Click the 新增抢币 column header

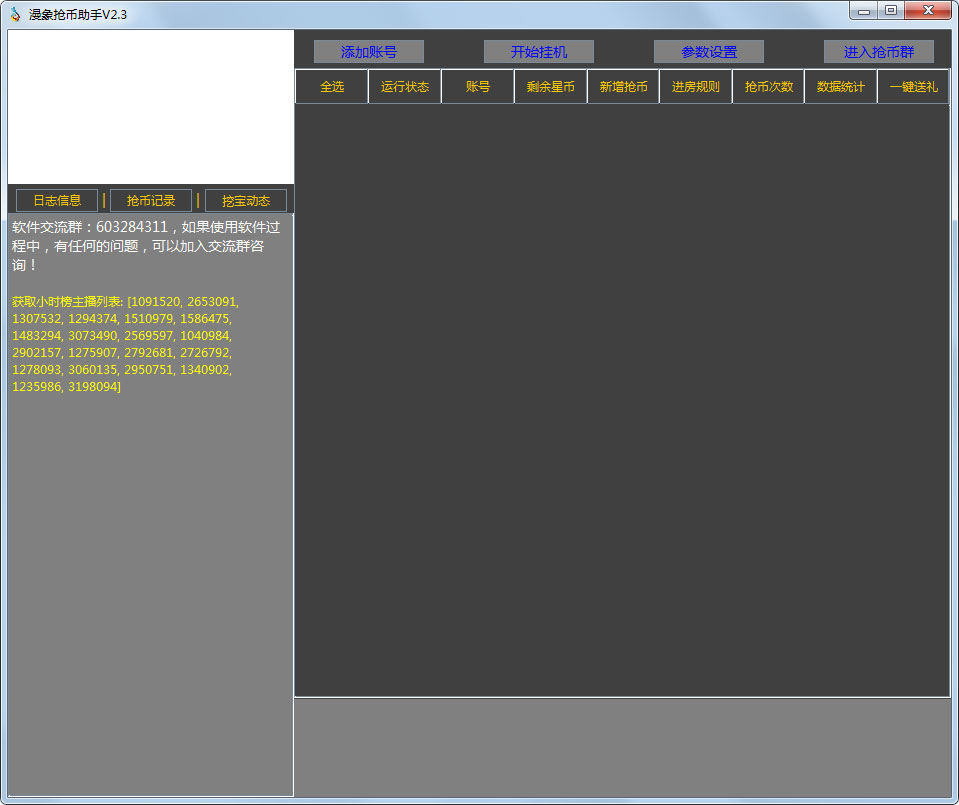click(623, 87)
